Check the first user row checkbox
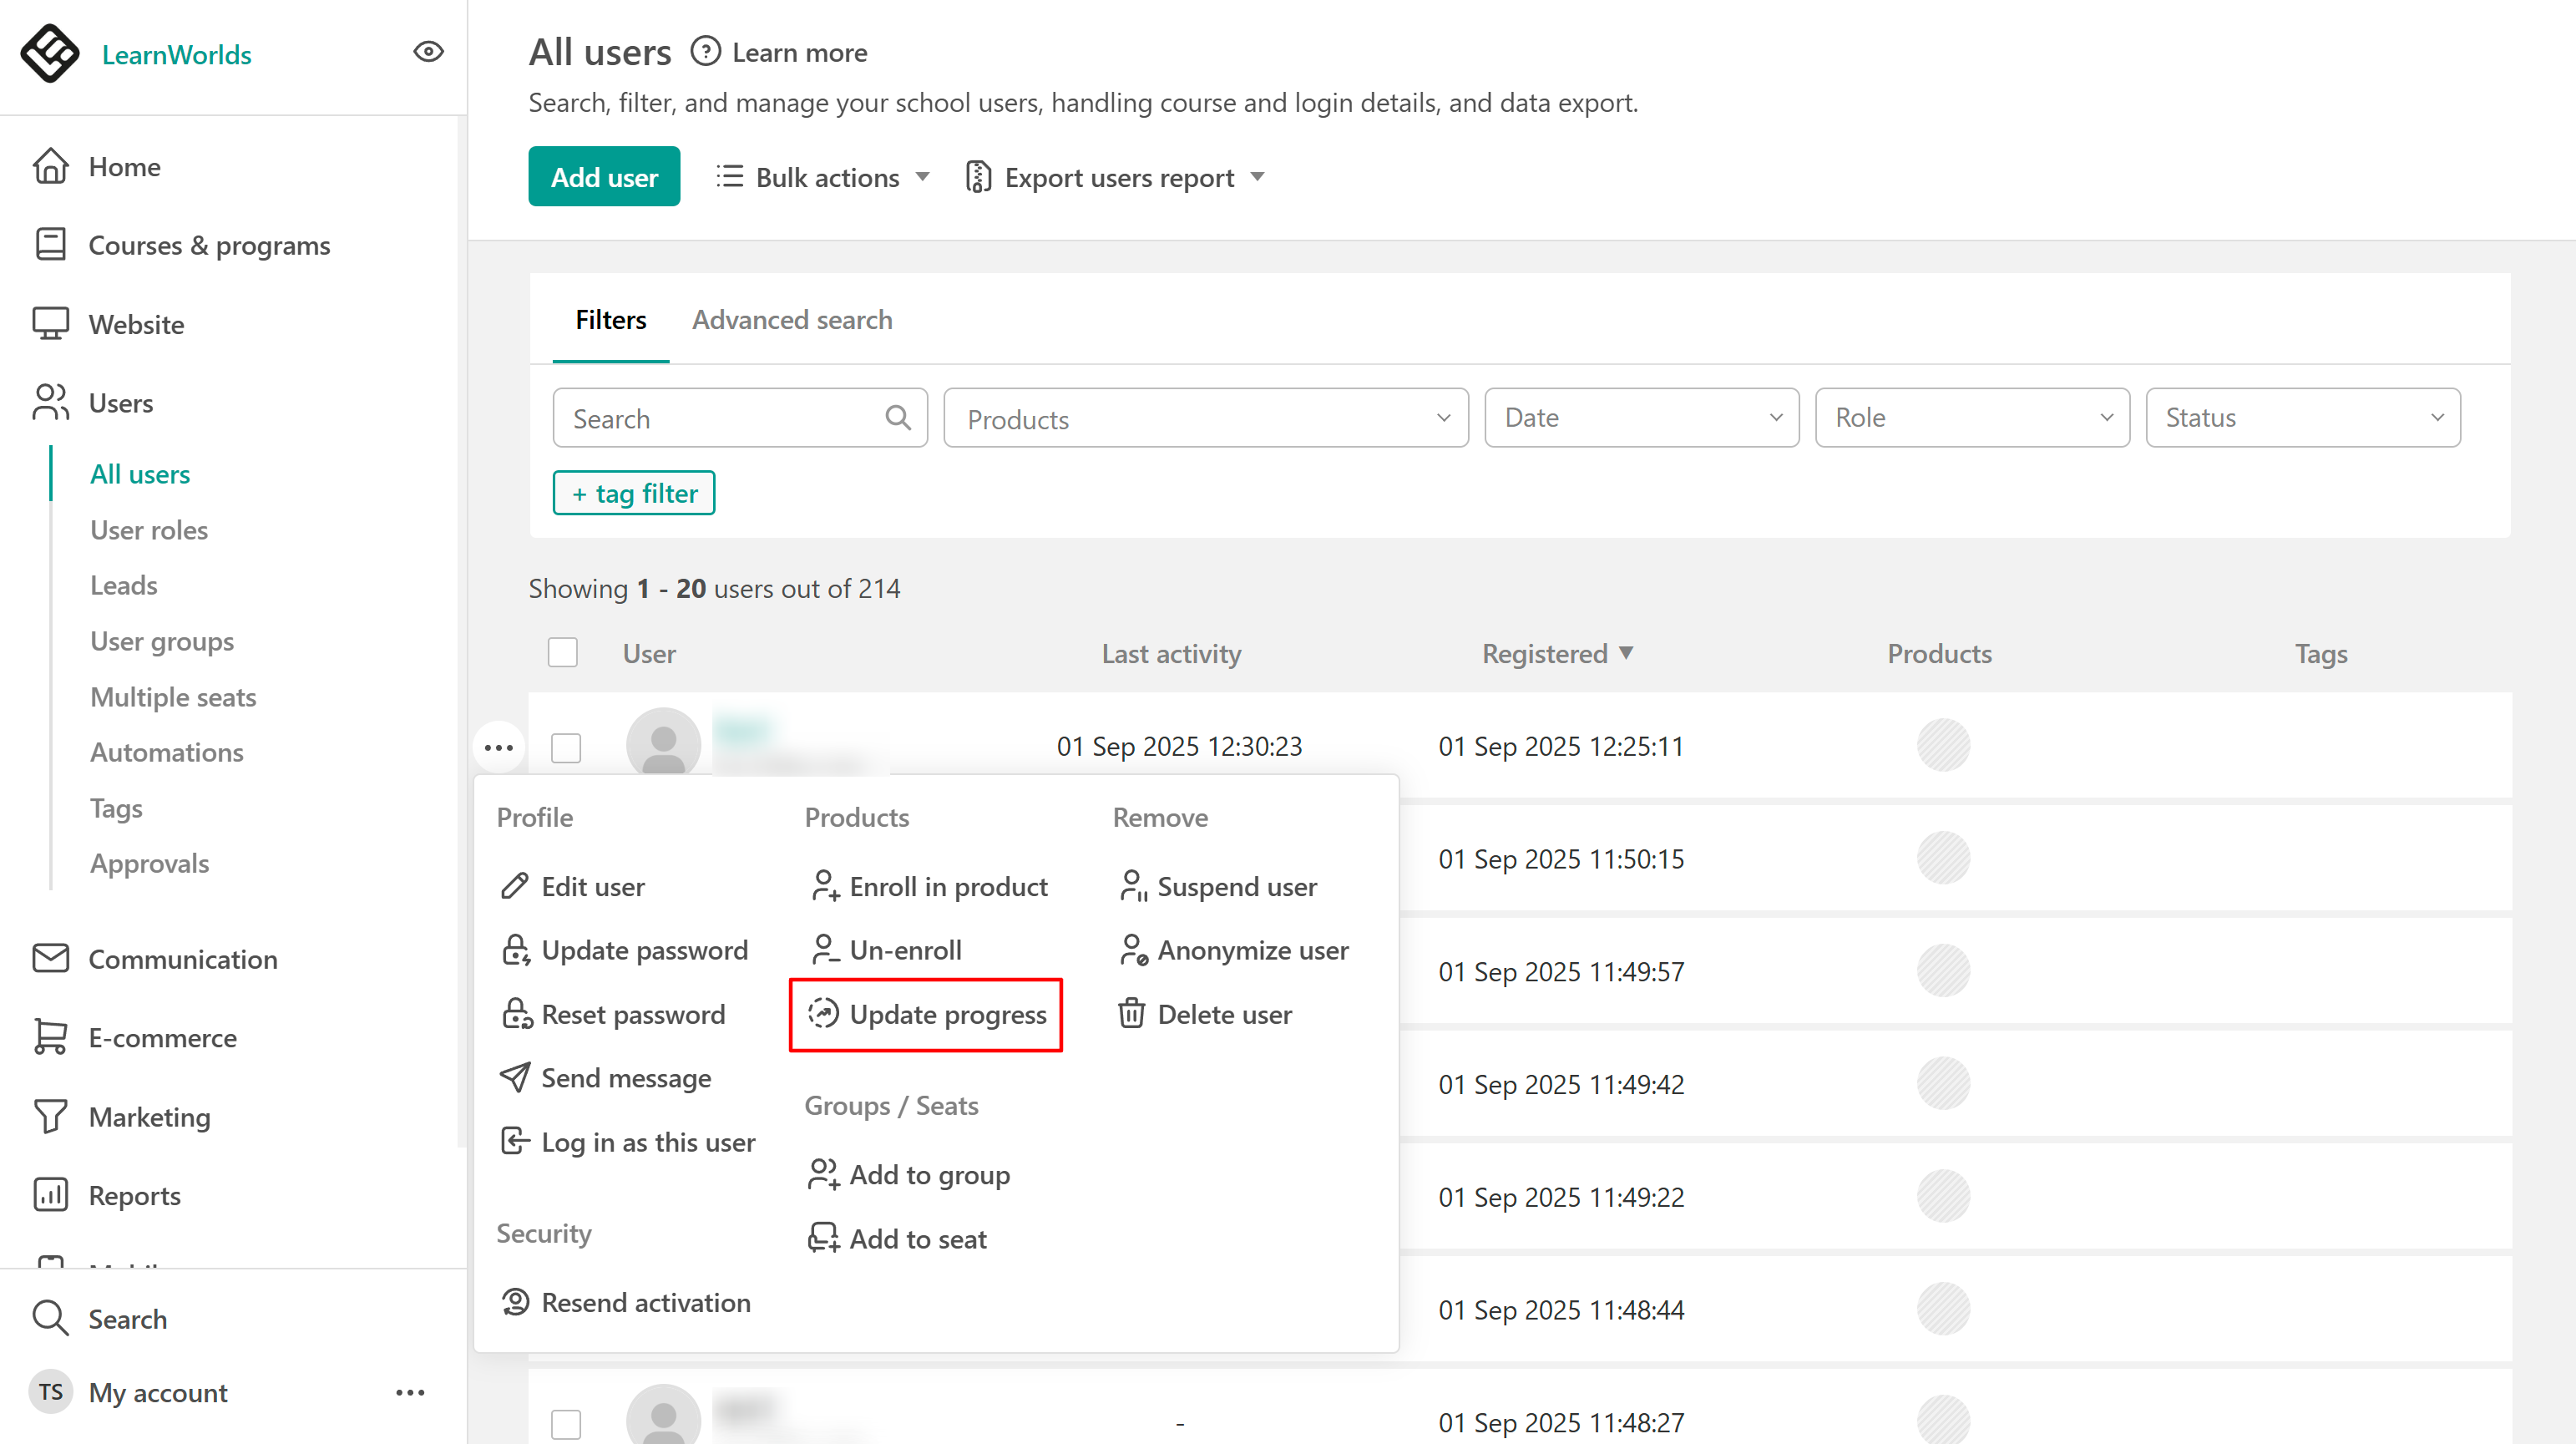2576x1444 pixels. [x=566, y=747]
